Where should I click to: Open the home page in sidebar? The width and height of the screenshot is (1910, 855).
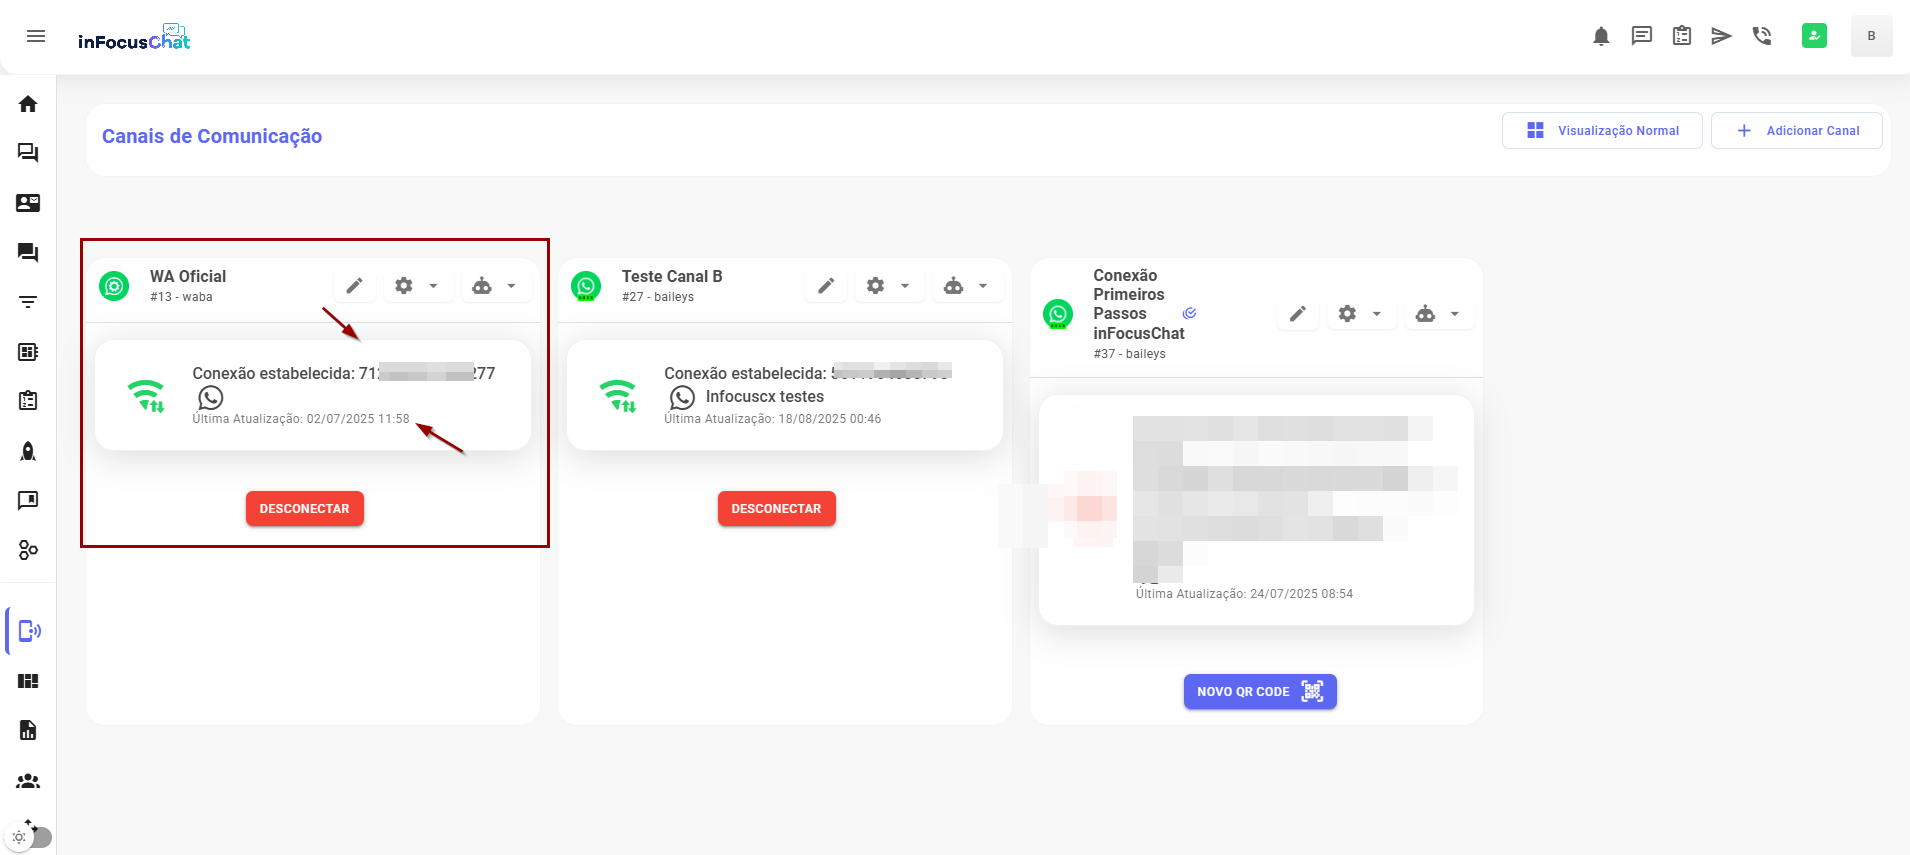[x=28, y=104]
